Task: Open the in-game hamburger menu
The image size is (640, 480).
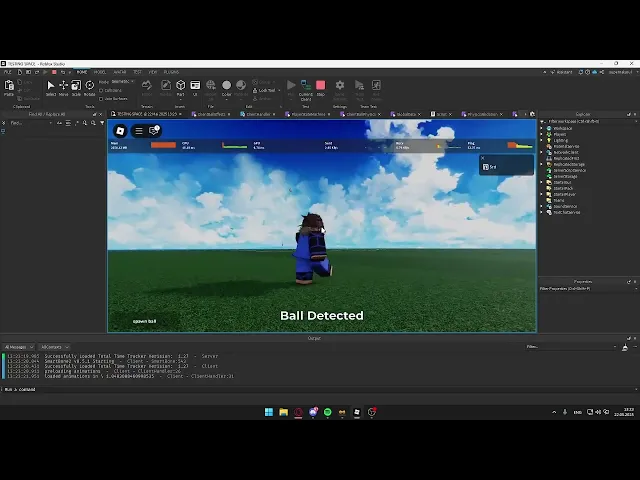Action: point(139,131)
